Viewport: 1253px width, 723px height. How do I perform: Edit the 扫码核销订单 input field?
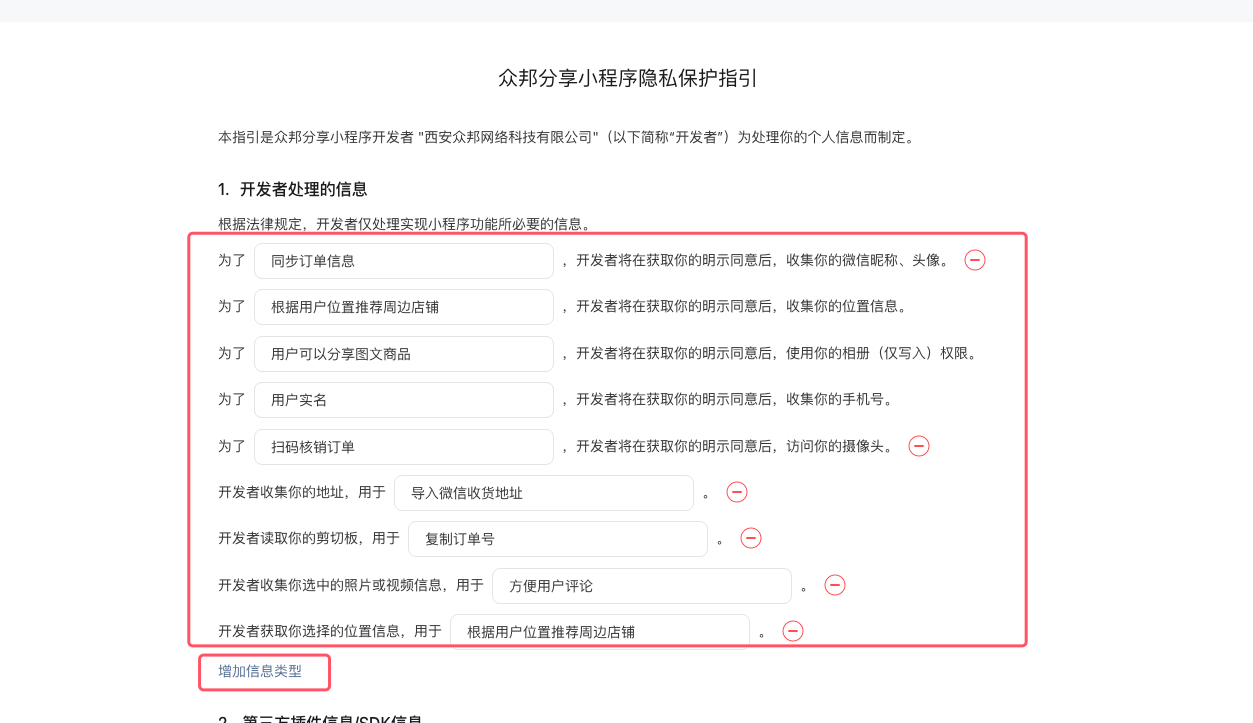tap(404, 447)
